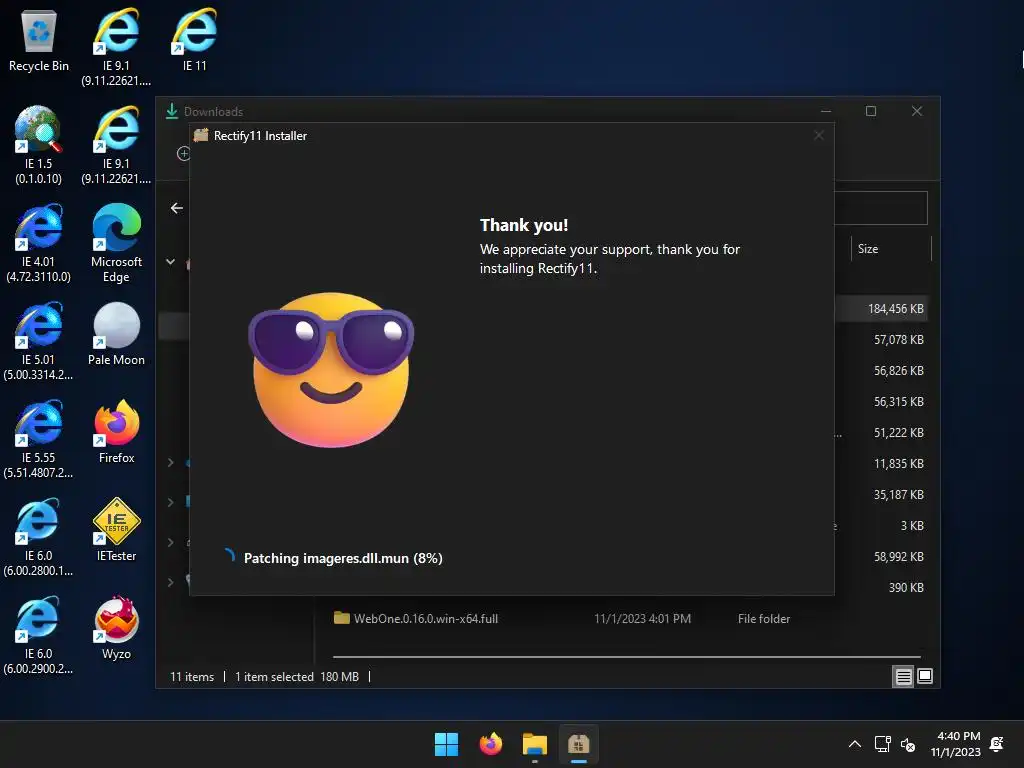This screenshot has height=768, width=1024.
Task: Open the IE 6.0 (6.00.2900) shortcut
Action: [39, 635]
